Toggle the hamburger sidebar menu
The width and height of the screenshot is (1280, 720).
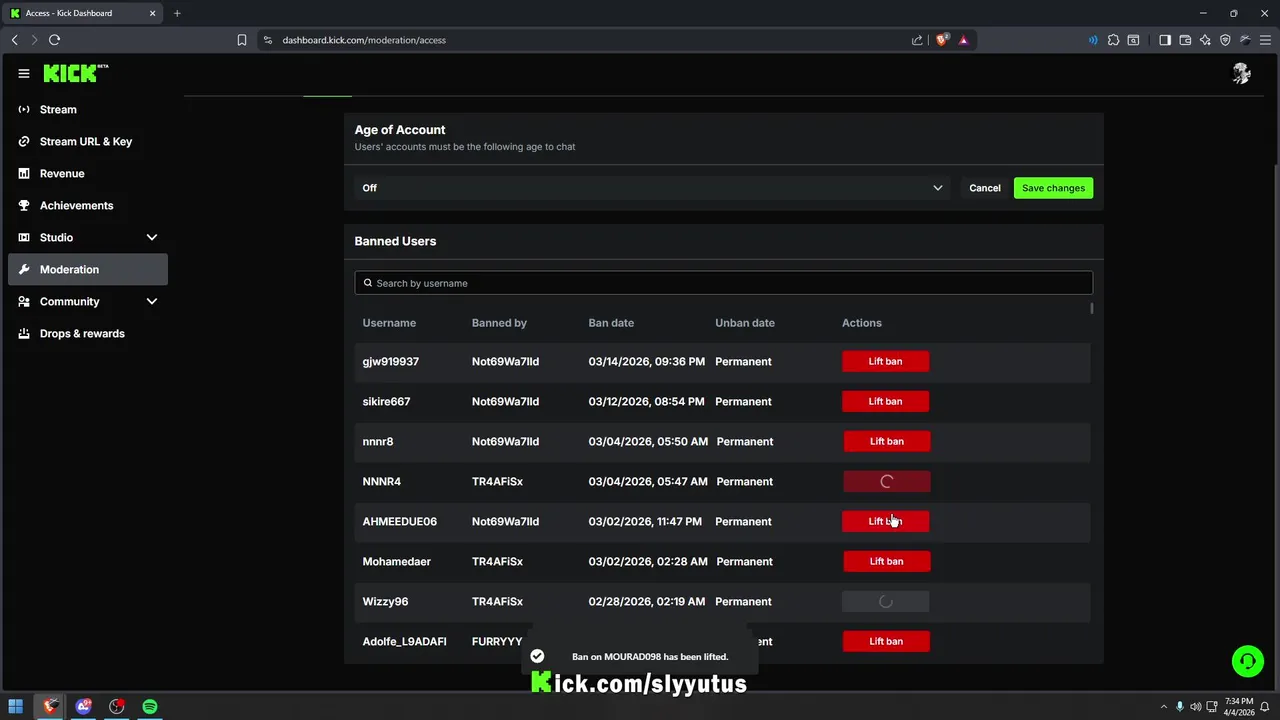(24, 73)
